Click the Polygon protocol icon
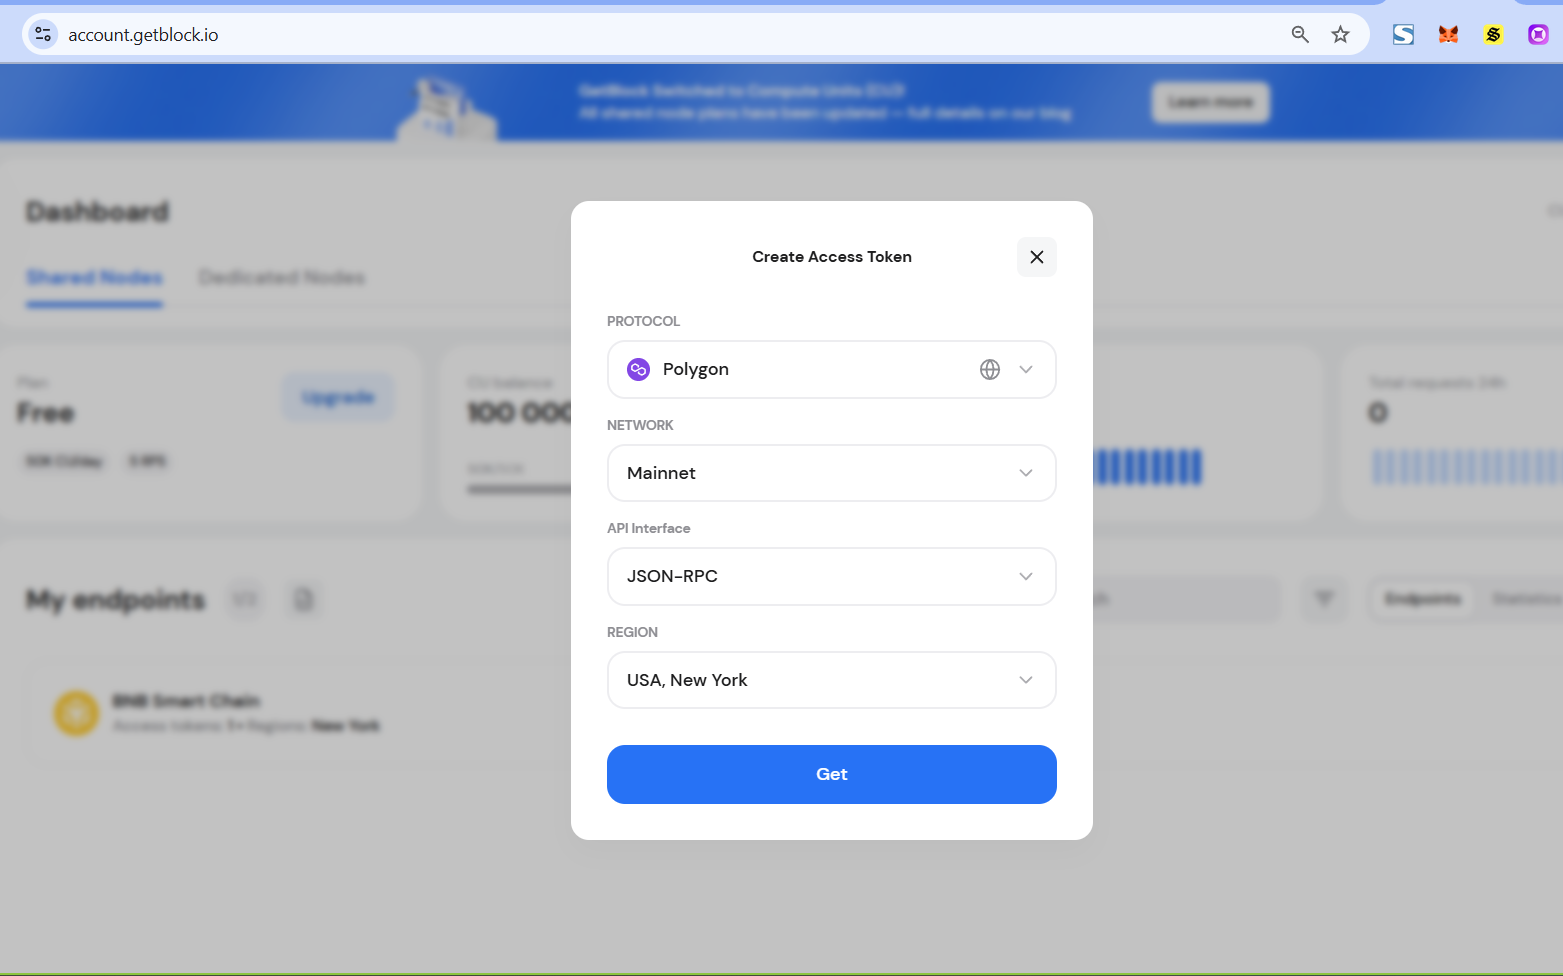1563x976 pixels. pos(638,369)
